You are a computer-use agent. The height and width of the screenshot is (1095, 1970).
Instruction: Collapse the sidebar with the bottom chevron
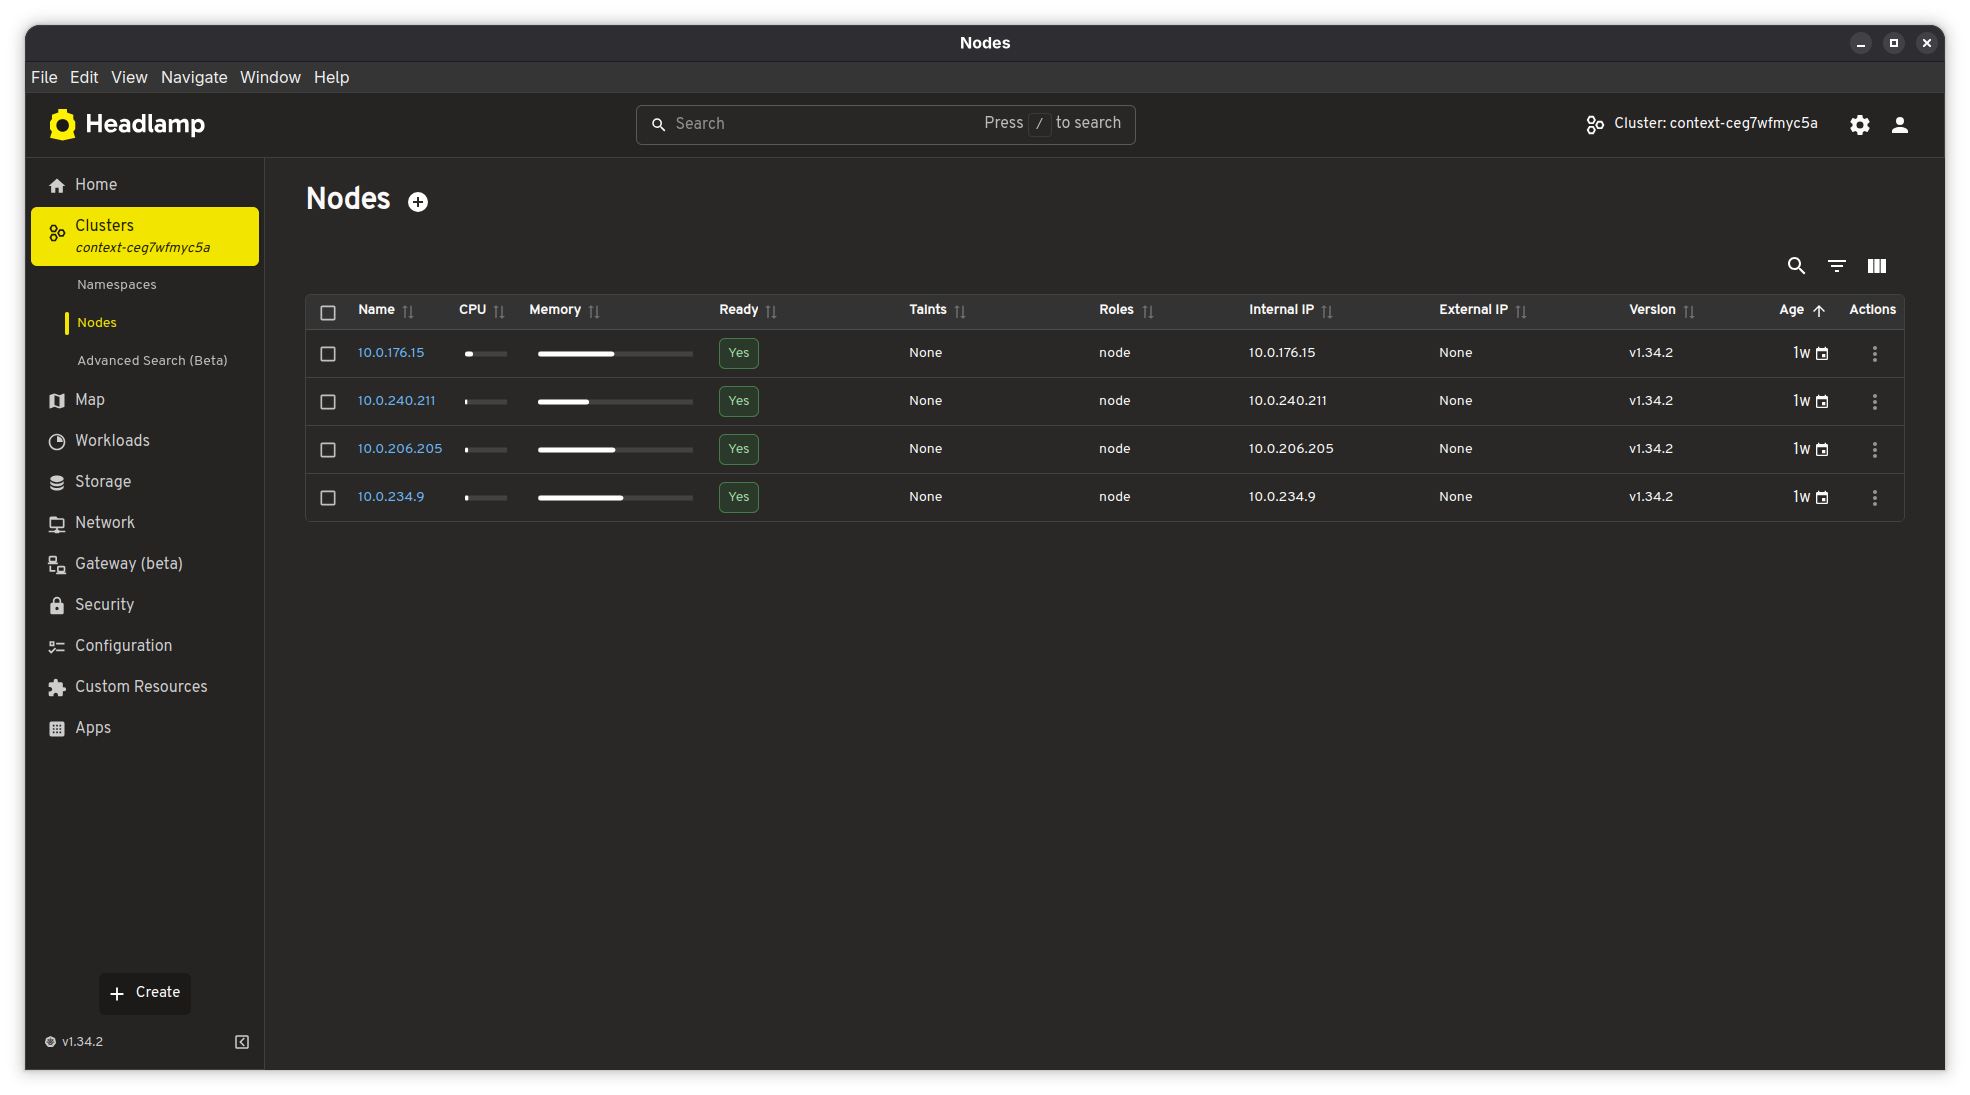coord(241,1041)
